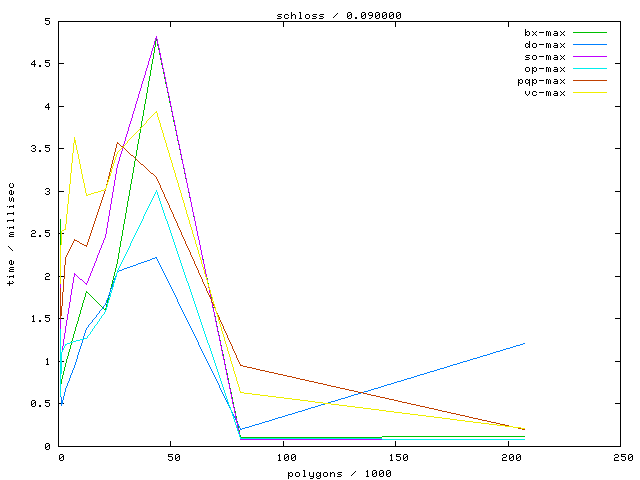Screen dimensions: 640x480
Task: Click the x-axis tick label 250
Action: [x=621, y=457]
